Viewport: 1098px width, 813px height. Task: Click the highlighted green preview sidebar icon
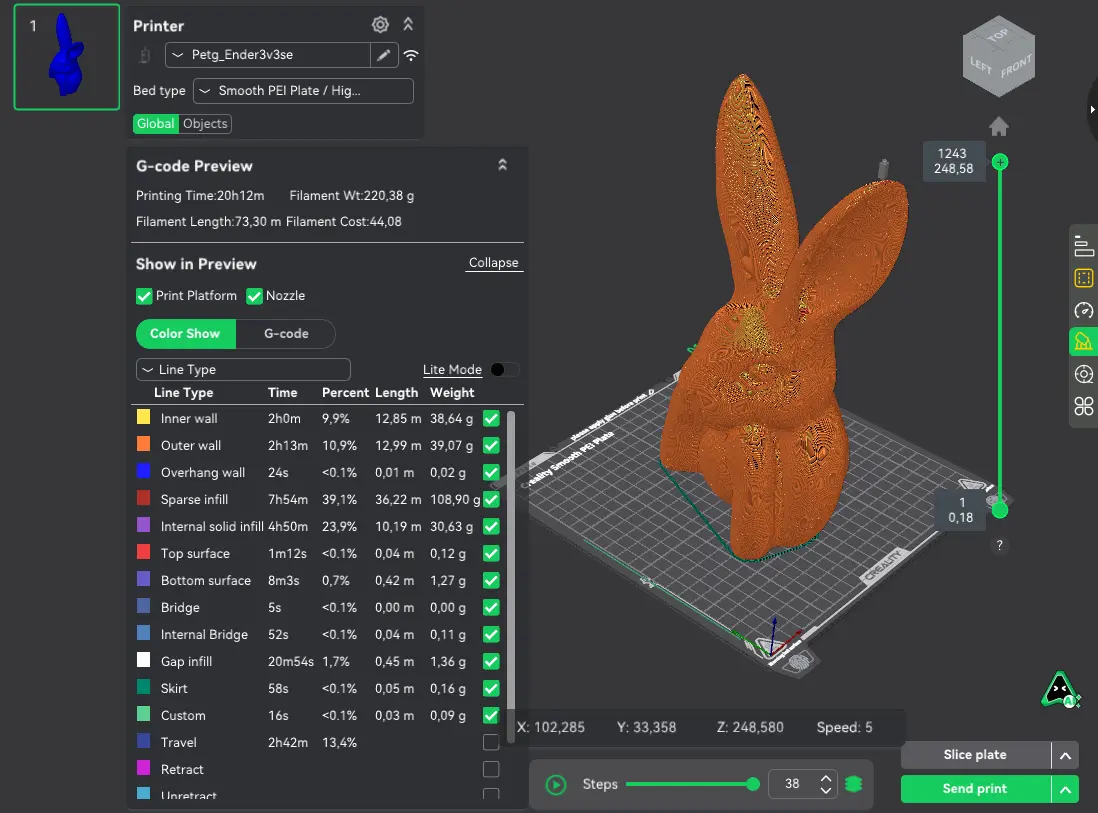click(x=1083, y=342)
